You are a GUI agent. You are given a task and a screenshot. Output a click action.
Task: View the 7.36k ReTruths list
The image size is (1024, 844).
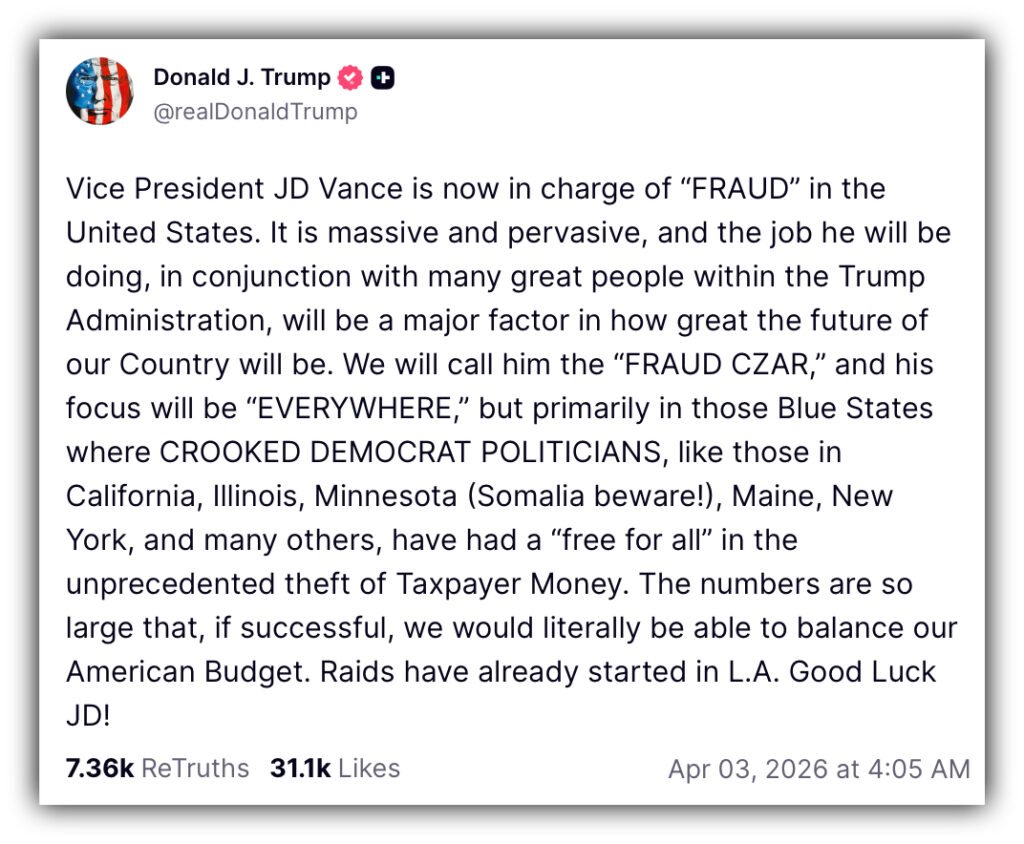[x=157, y=768]
